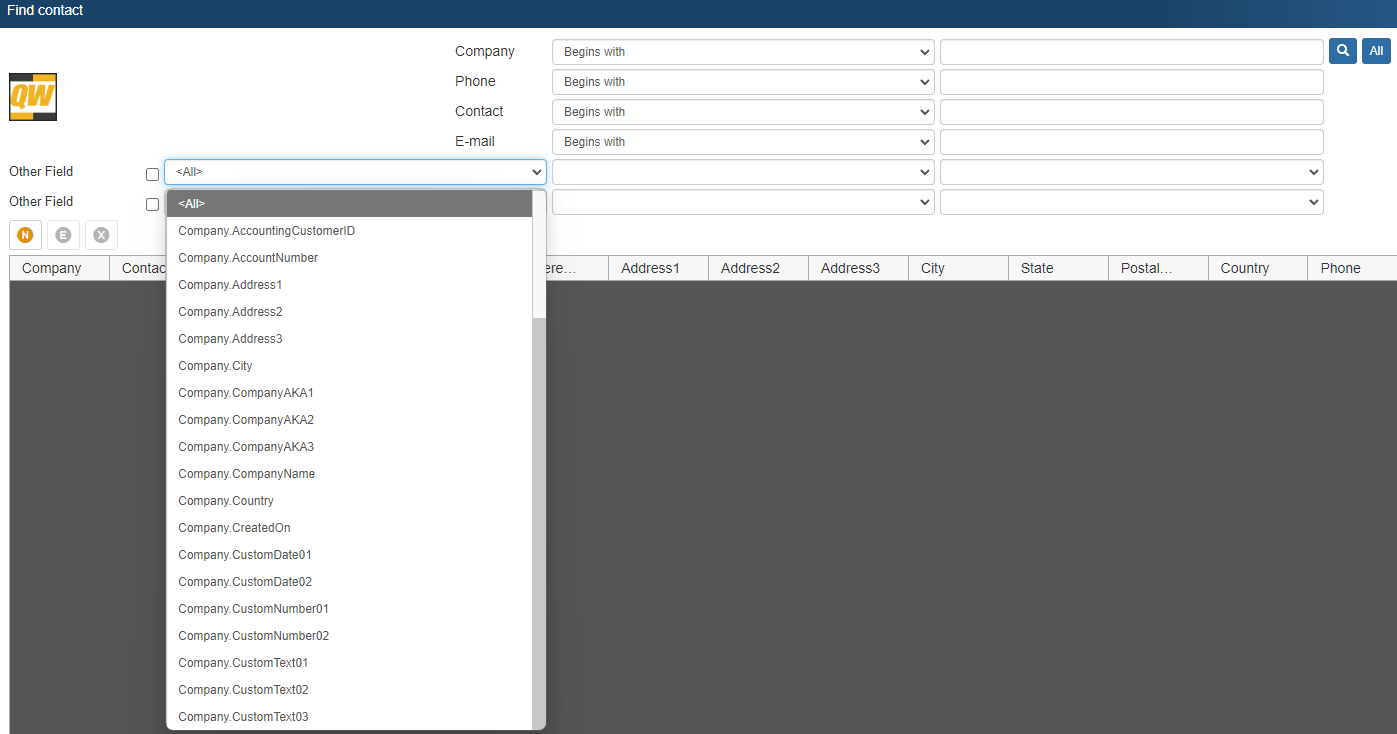Pick the Company.City option

[215, 366]
